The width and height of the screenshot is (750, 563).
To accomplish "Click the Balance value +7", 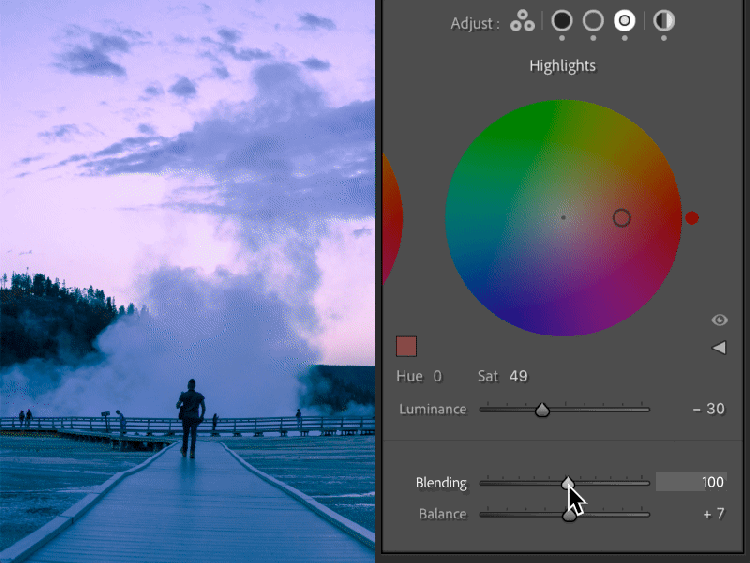I will [714, 514].
